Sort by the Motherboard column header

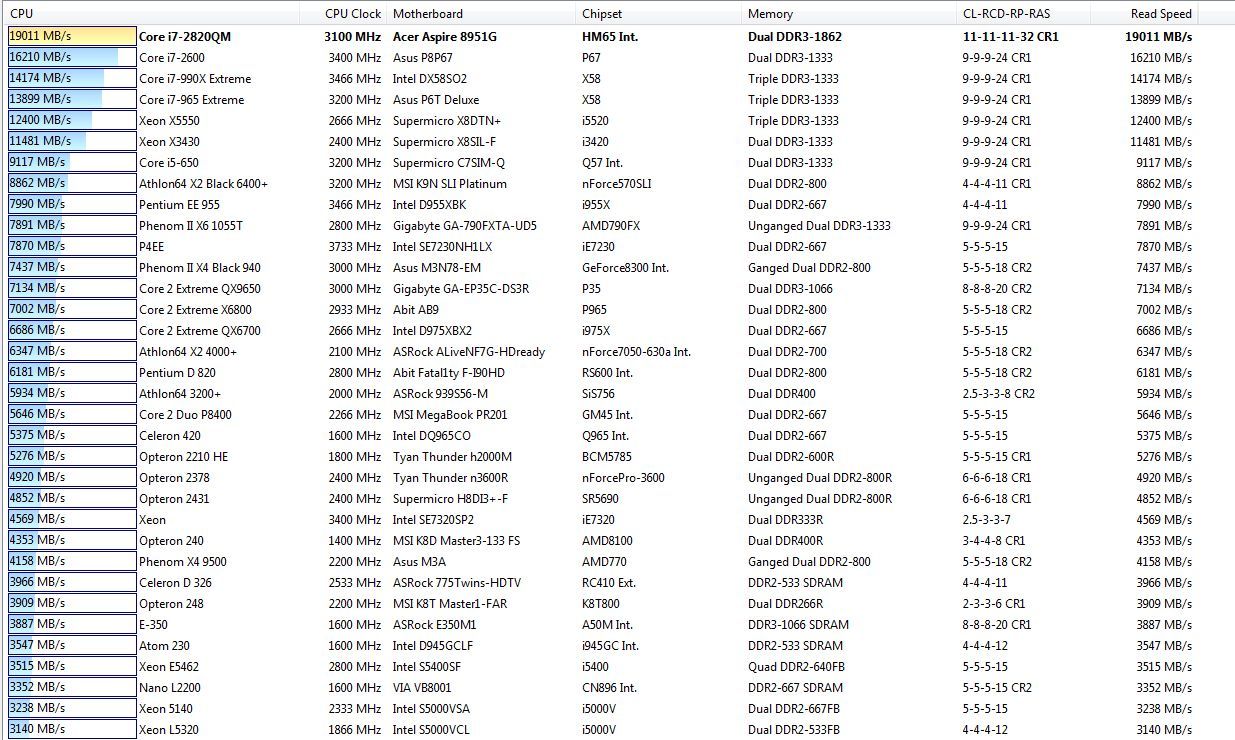click(480, 13)
